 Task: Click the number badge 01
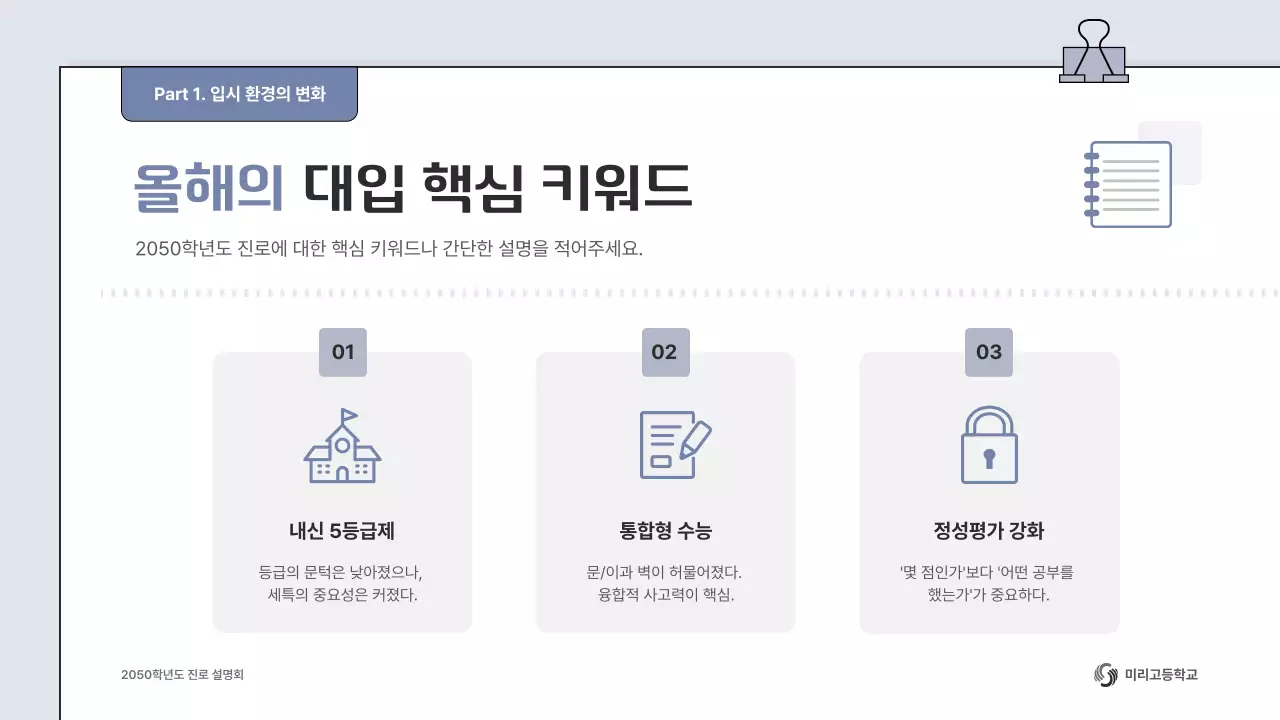[342, 353]
